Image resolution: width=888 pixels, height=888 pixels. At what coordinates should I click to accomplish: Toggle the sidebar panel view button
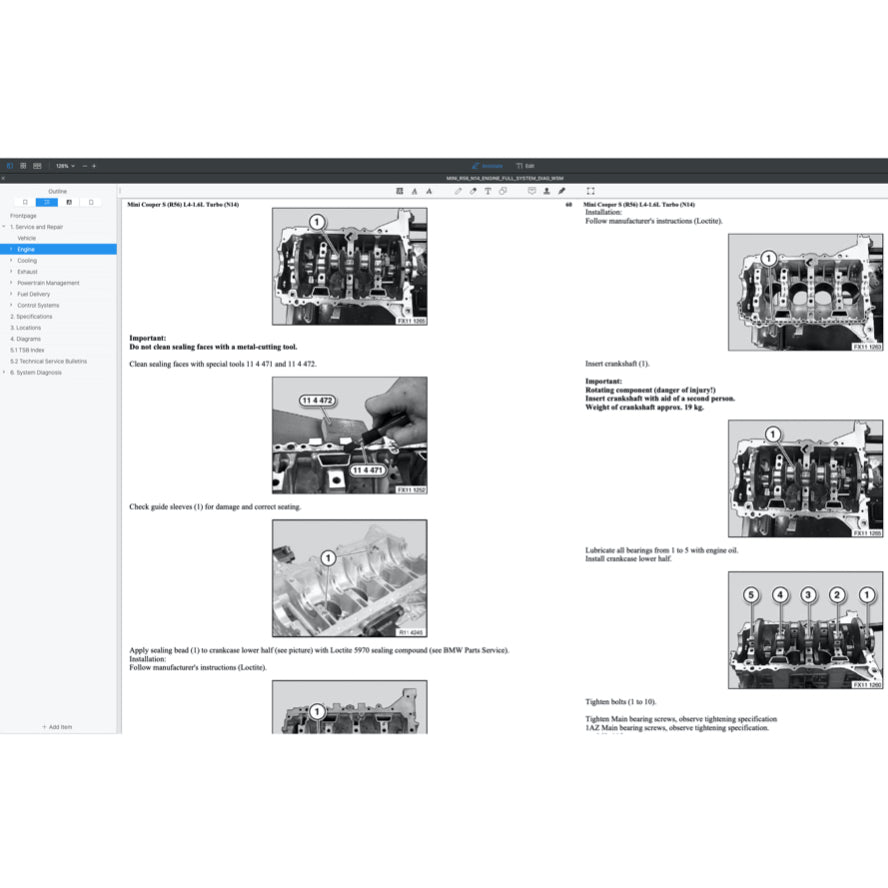pos(10,165)
